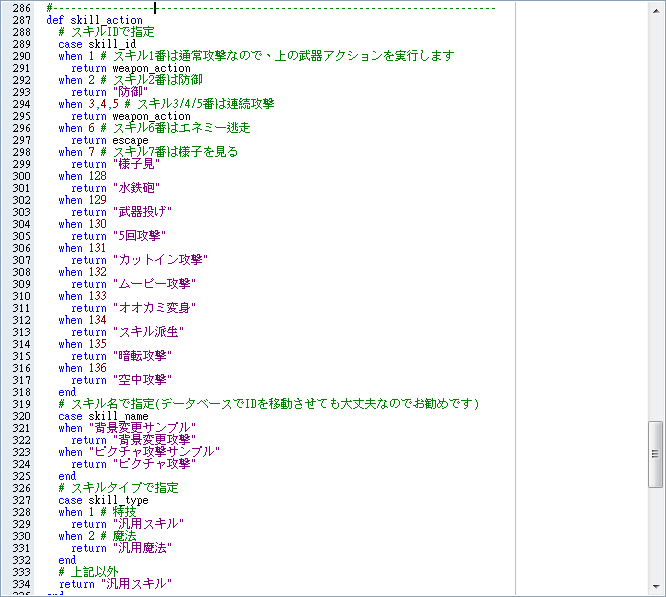Click 'end' on line 318
Screen dimensions: 666x597
(x=67, y=392)
